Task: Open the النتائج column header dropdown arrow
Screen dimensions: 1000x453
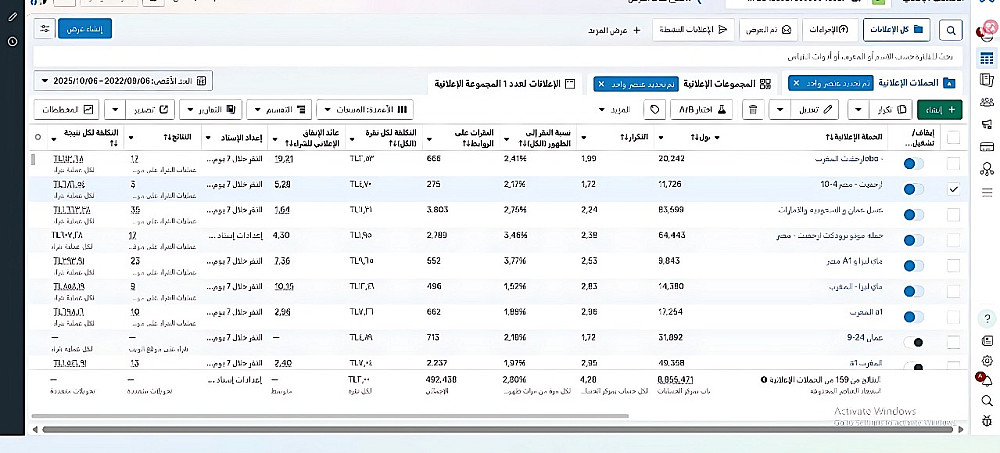Action: point(131,137)
